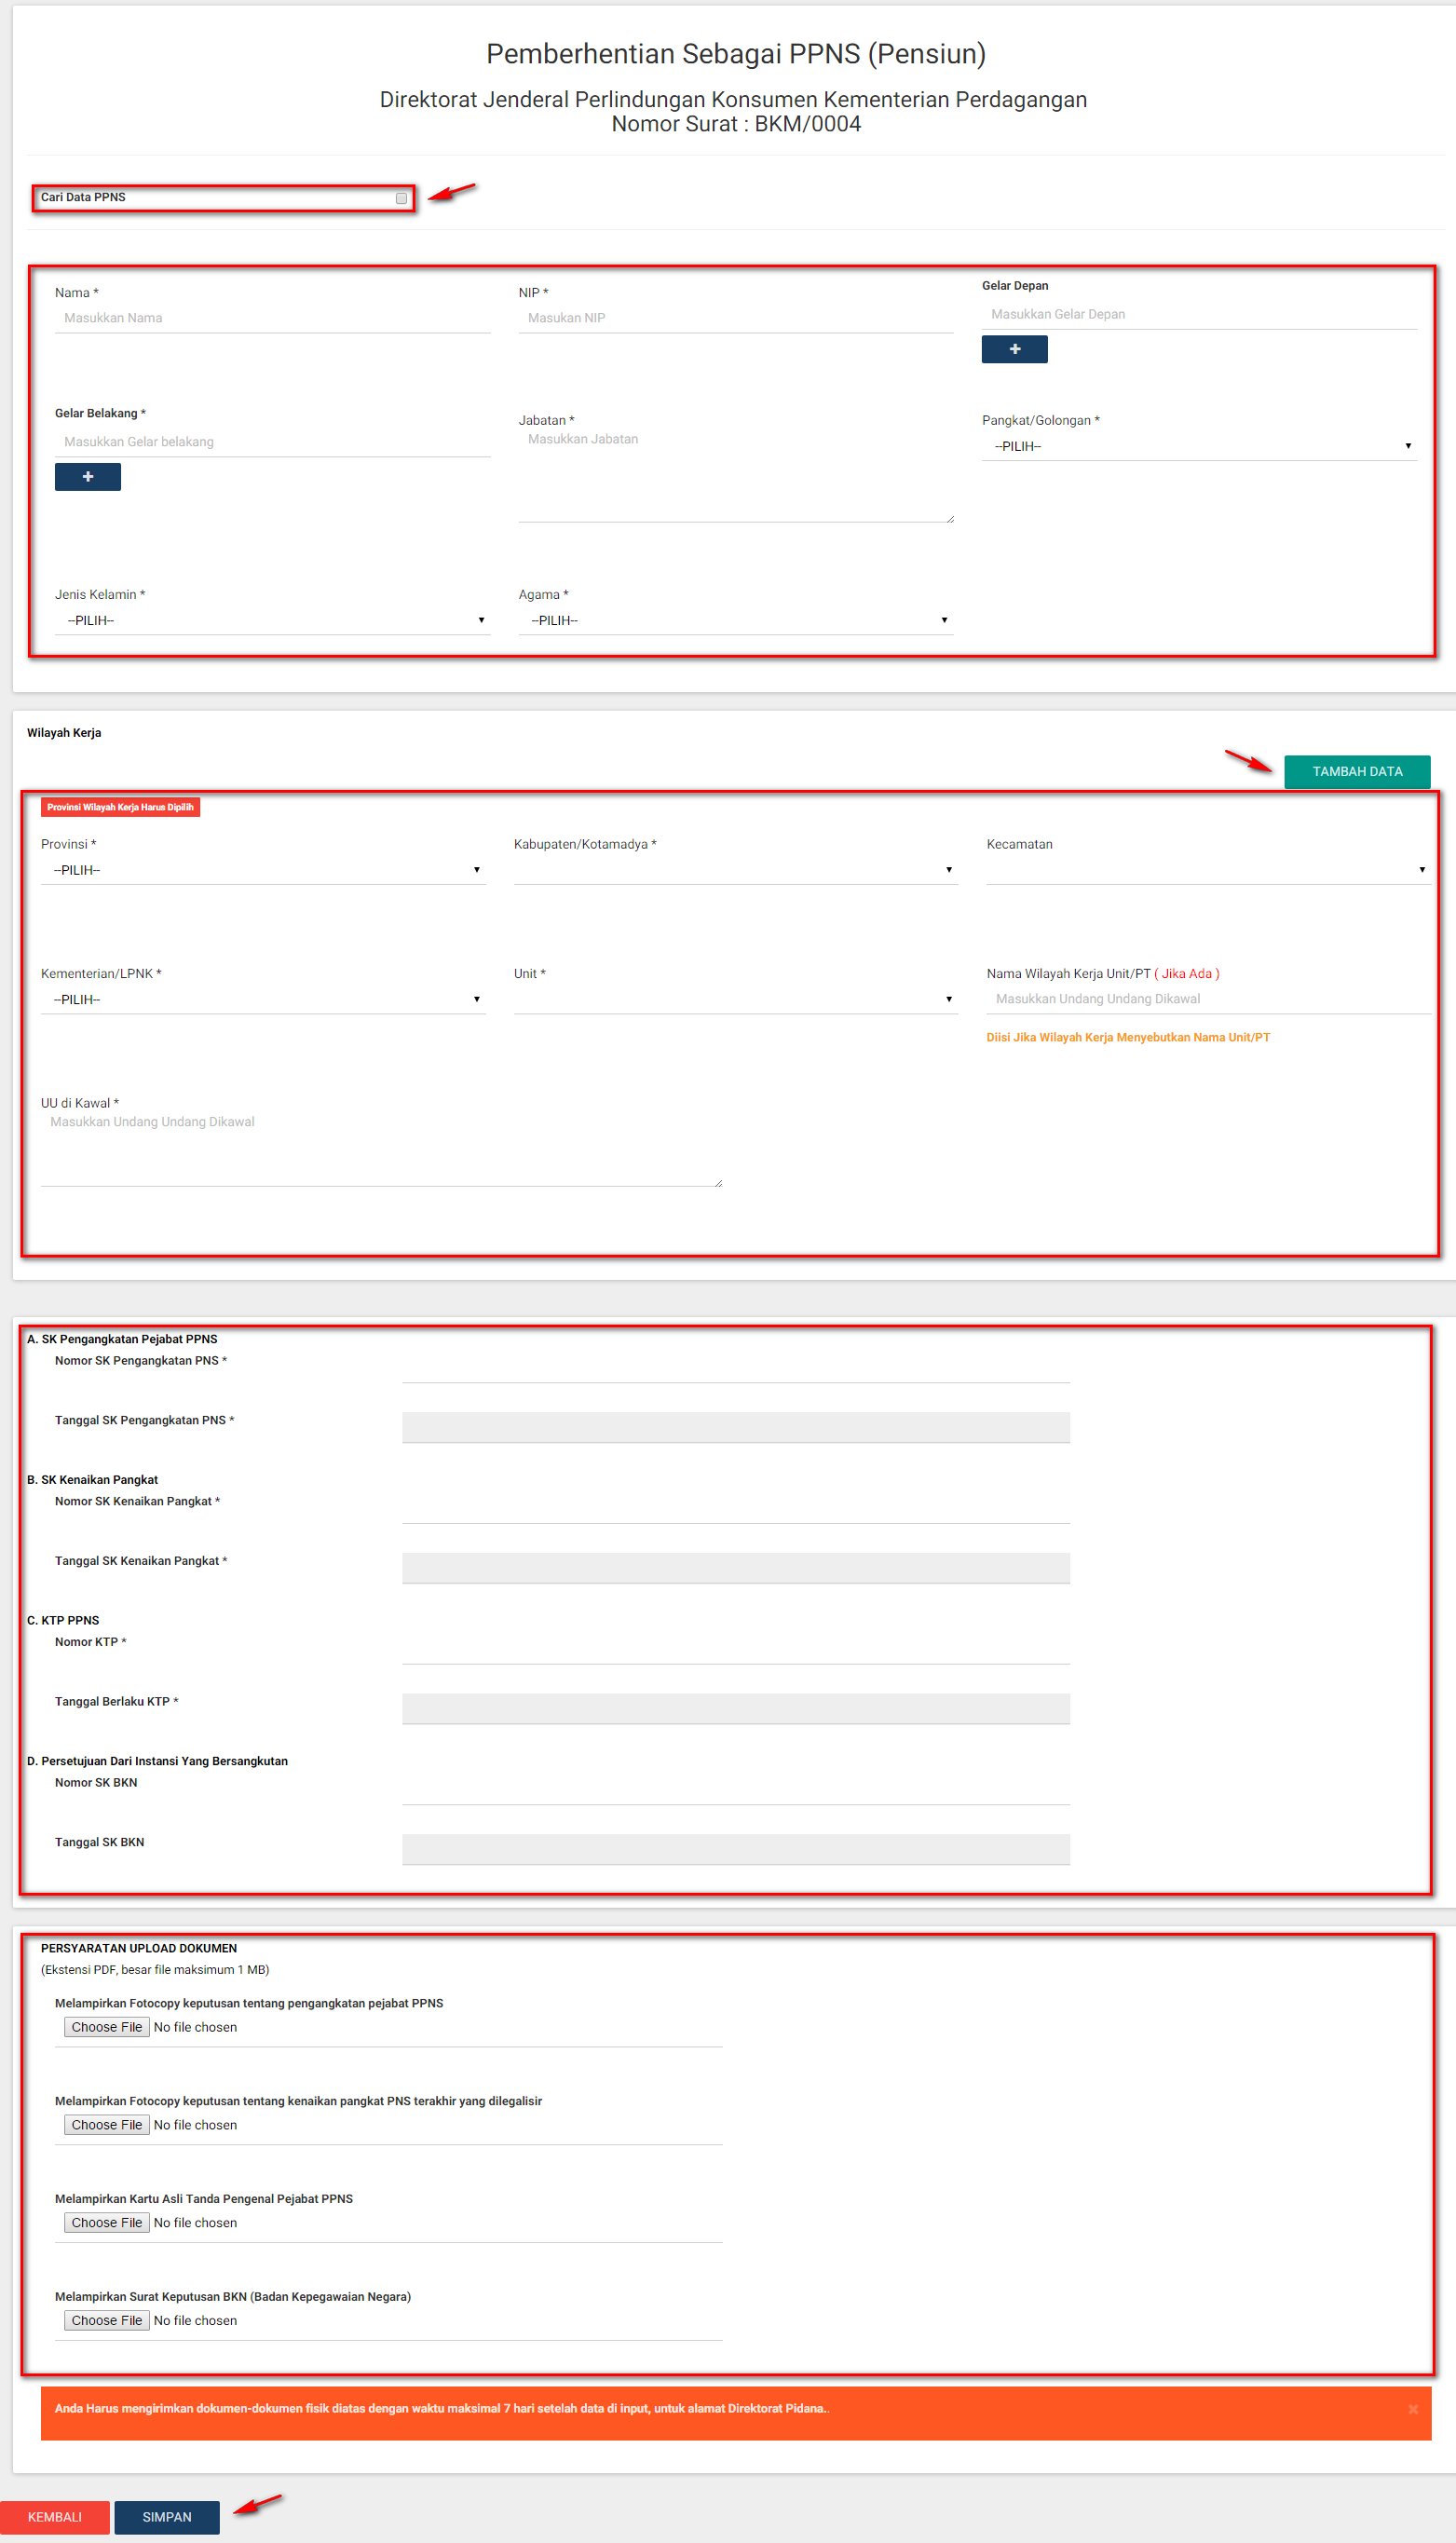Open the Pangkat/Golongan dropdown
Image resolution: width=1456 pixels, height=2543 pixels.
[x=1198, y=446]
